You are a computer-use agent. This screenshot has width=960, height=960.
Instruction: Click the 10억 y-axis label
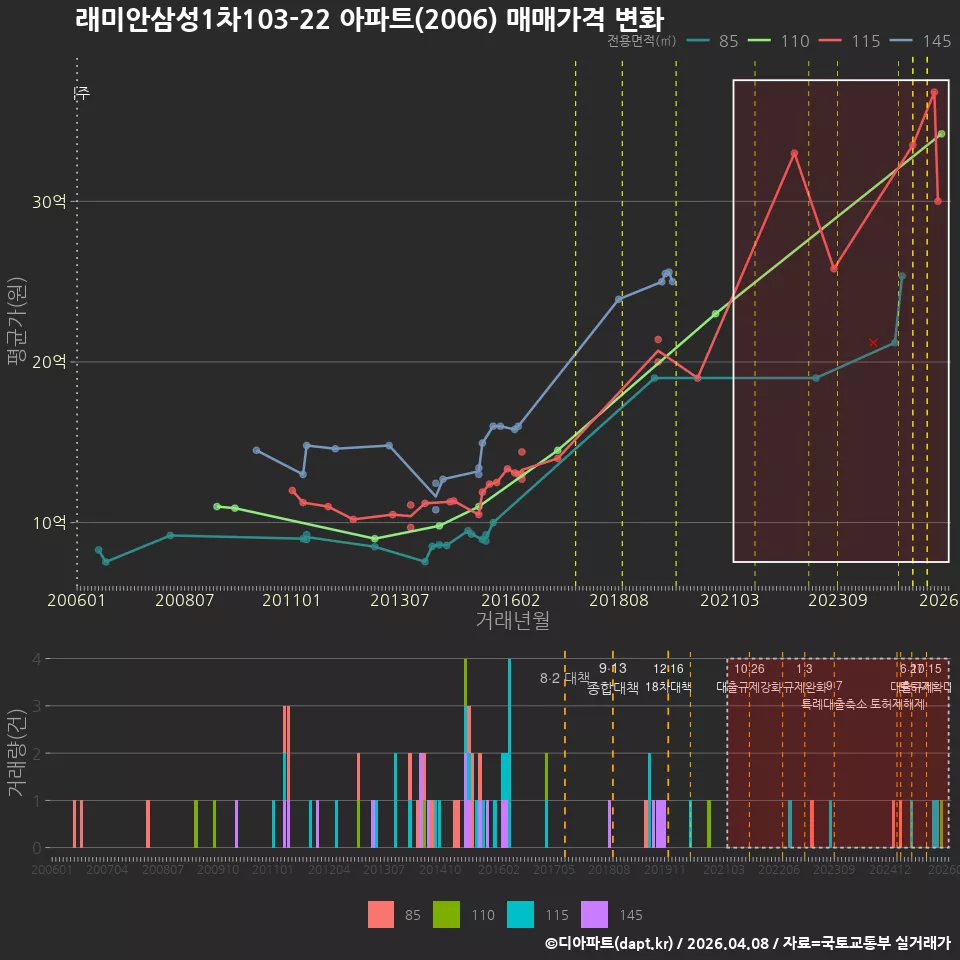pyautogui.click(x=49, y=523)
